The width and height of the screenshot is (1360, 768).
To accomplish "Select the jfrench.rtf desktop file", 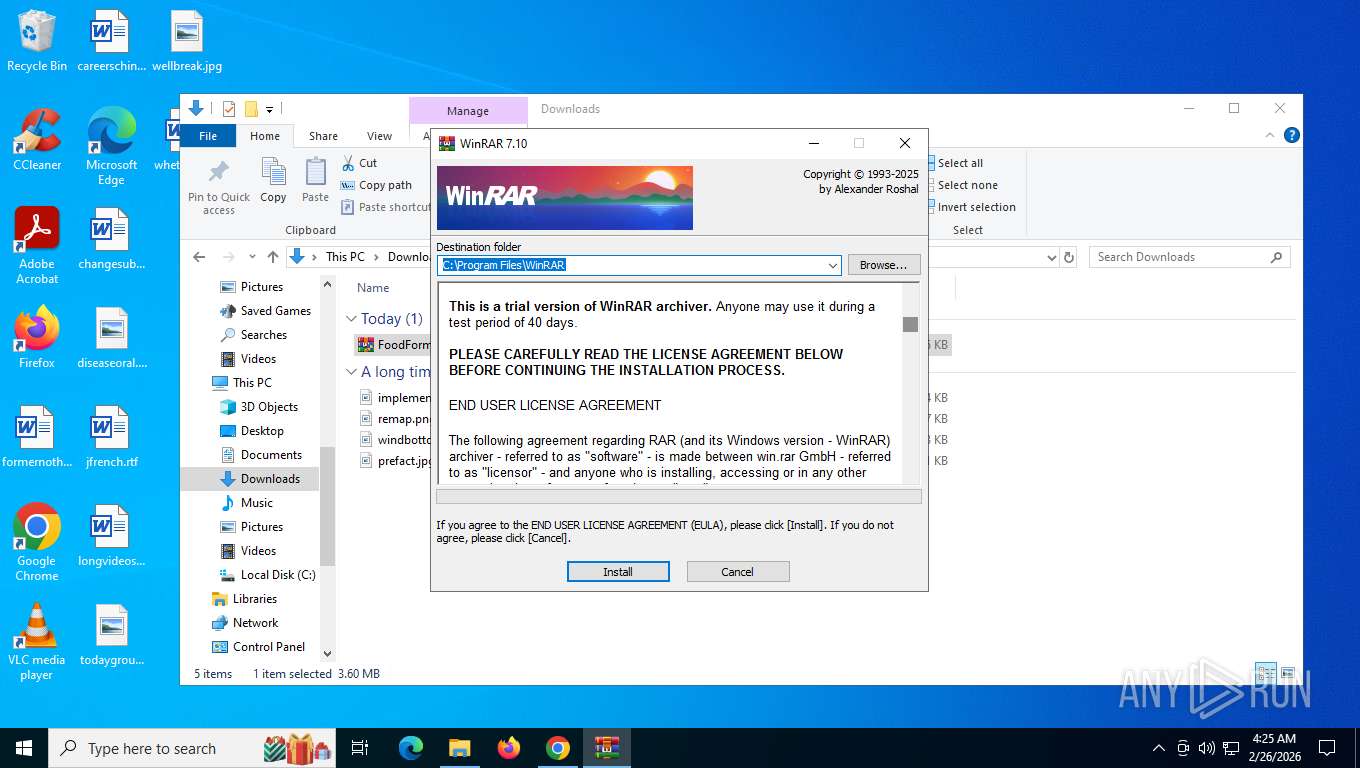I will (111, 437).
